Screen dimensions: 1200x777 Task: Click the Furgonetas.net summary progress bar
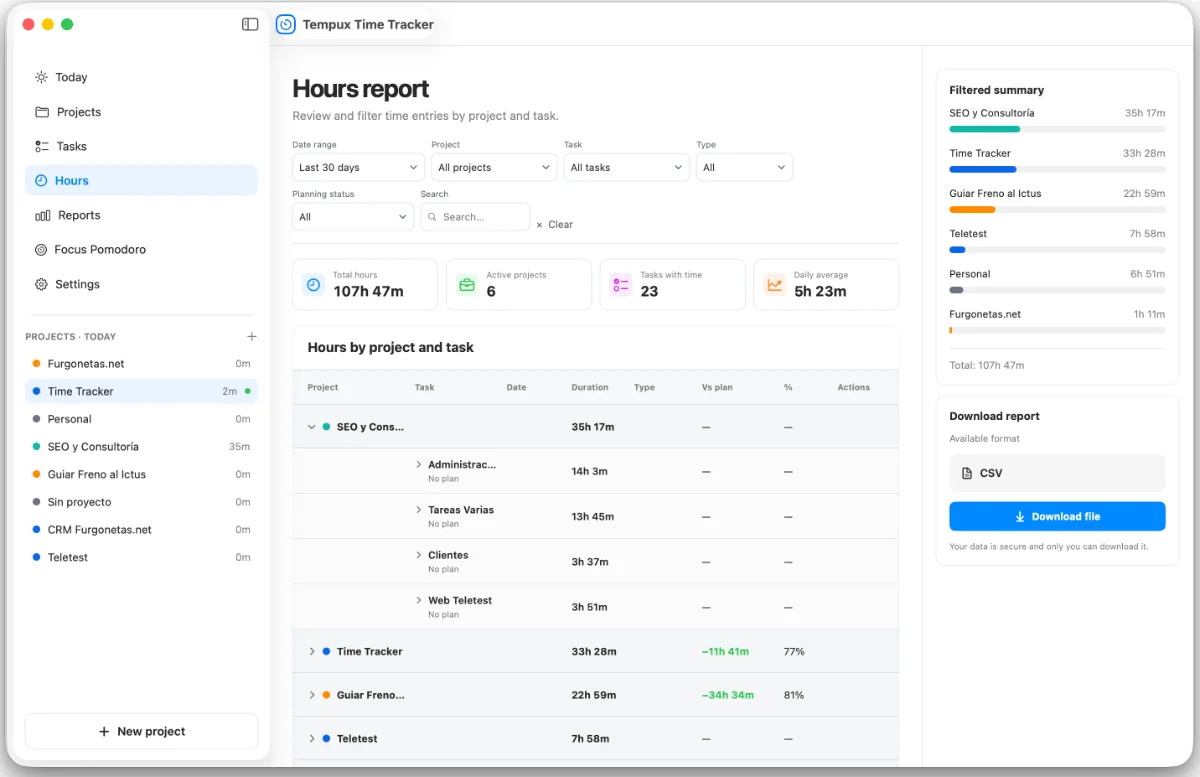pyautogui.click(x=1057, y=330)
